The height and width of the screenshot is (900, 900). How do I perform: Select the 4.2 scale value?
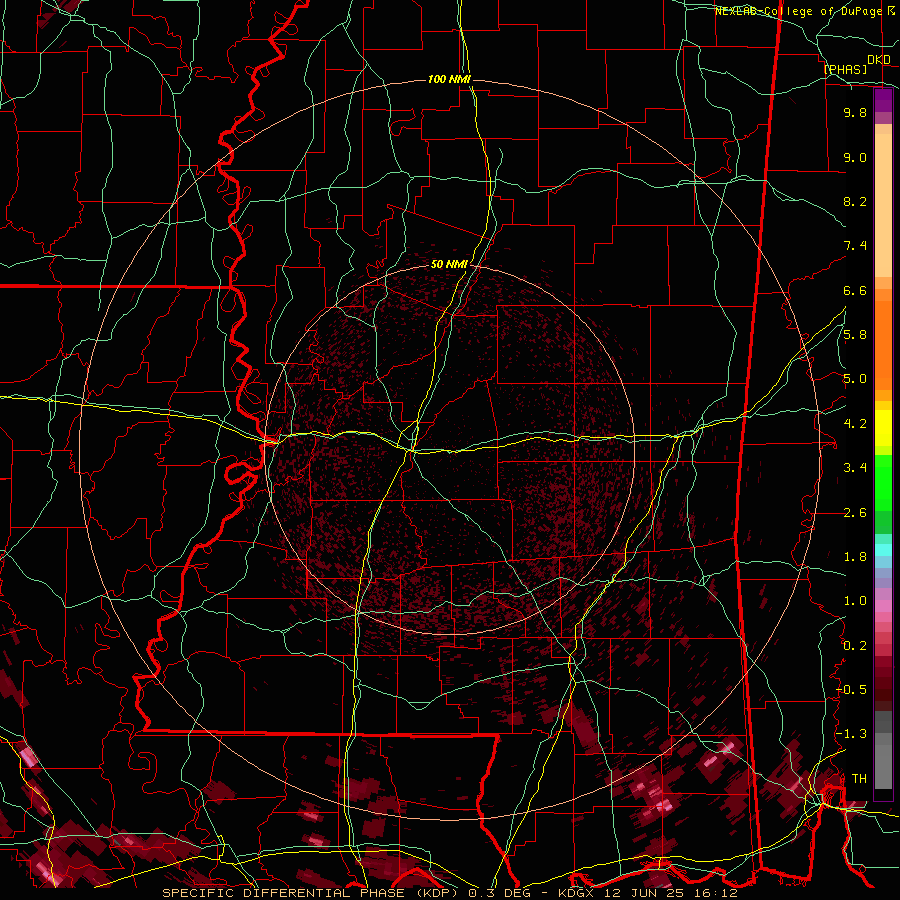coord(855,424)
